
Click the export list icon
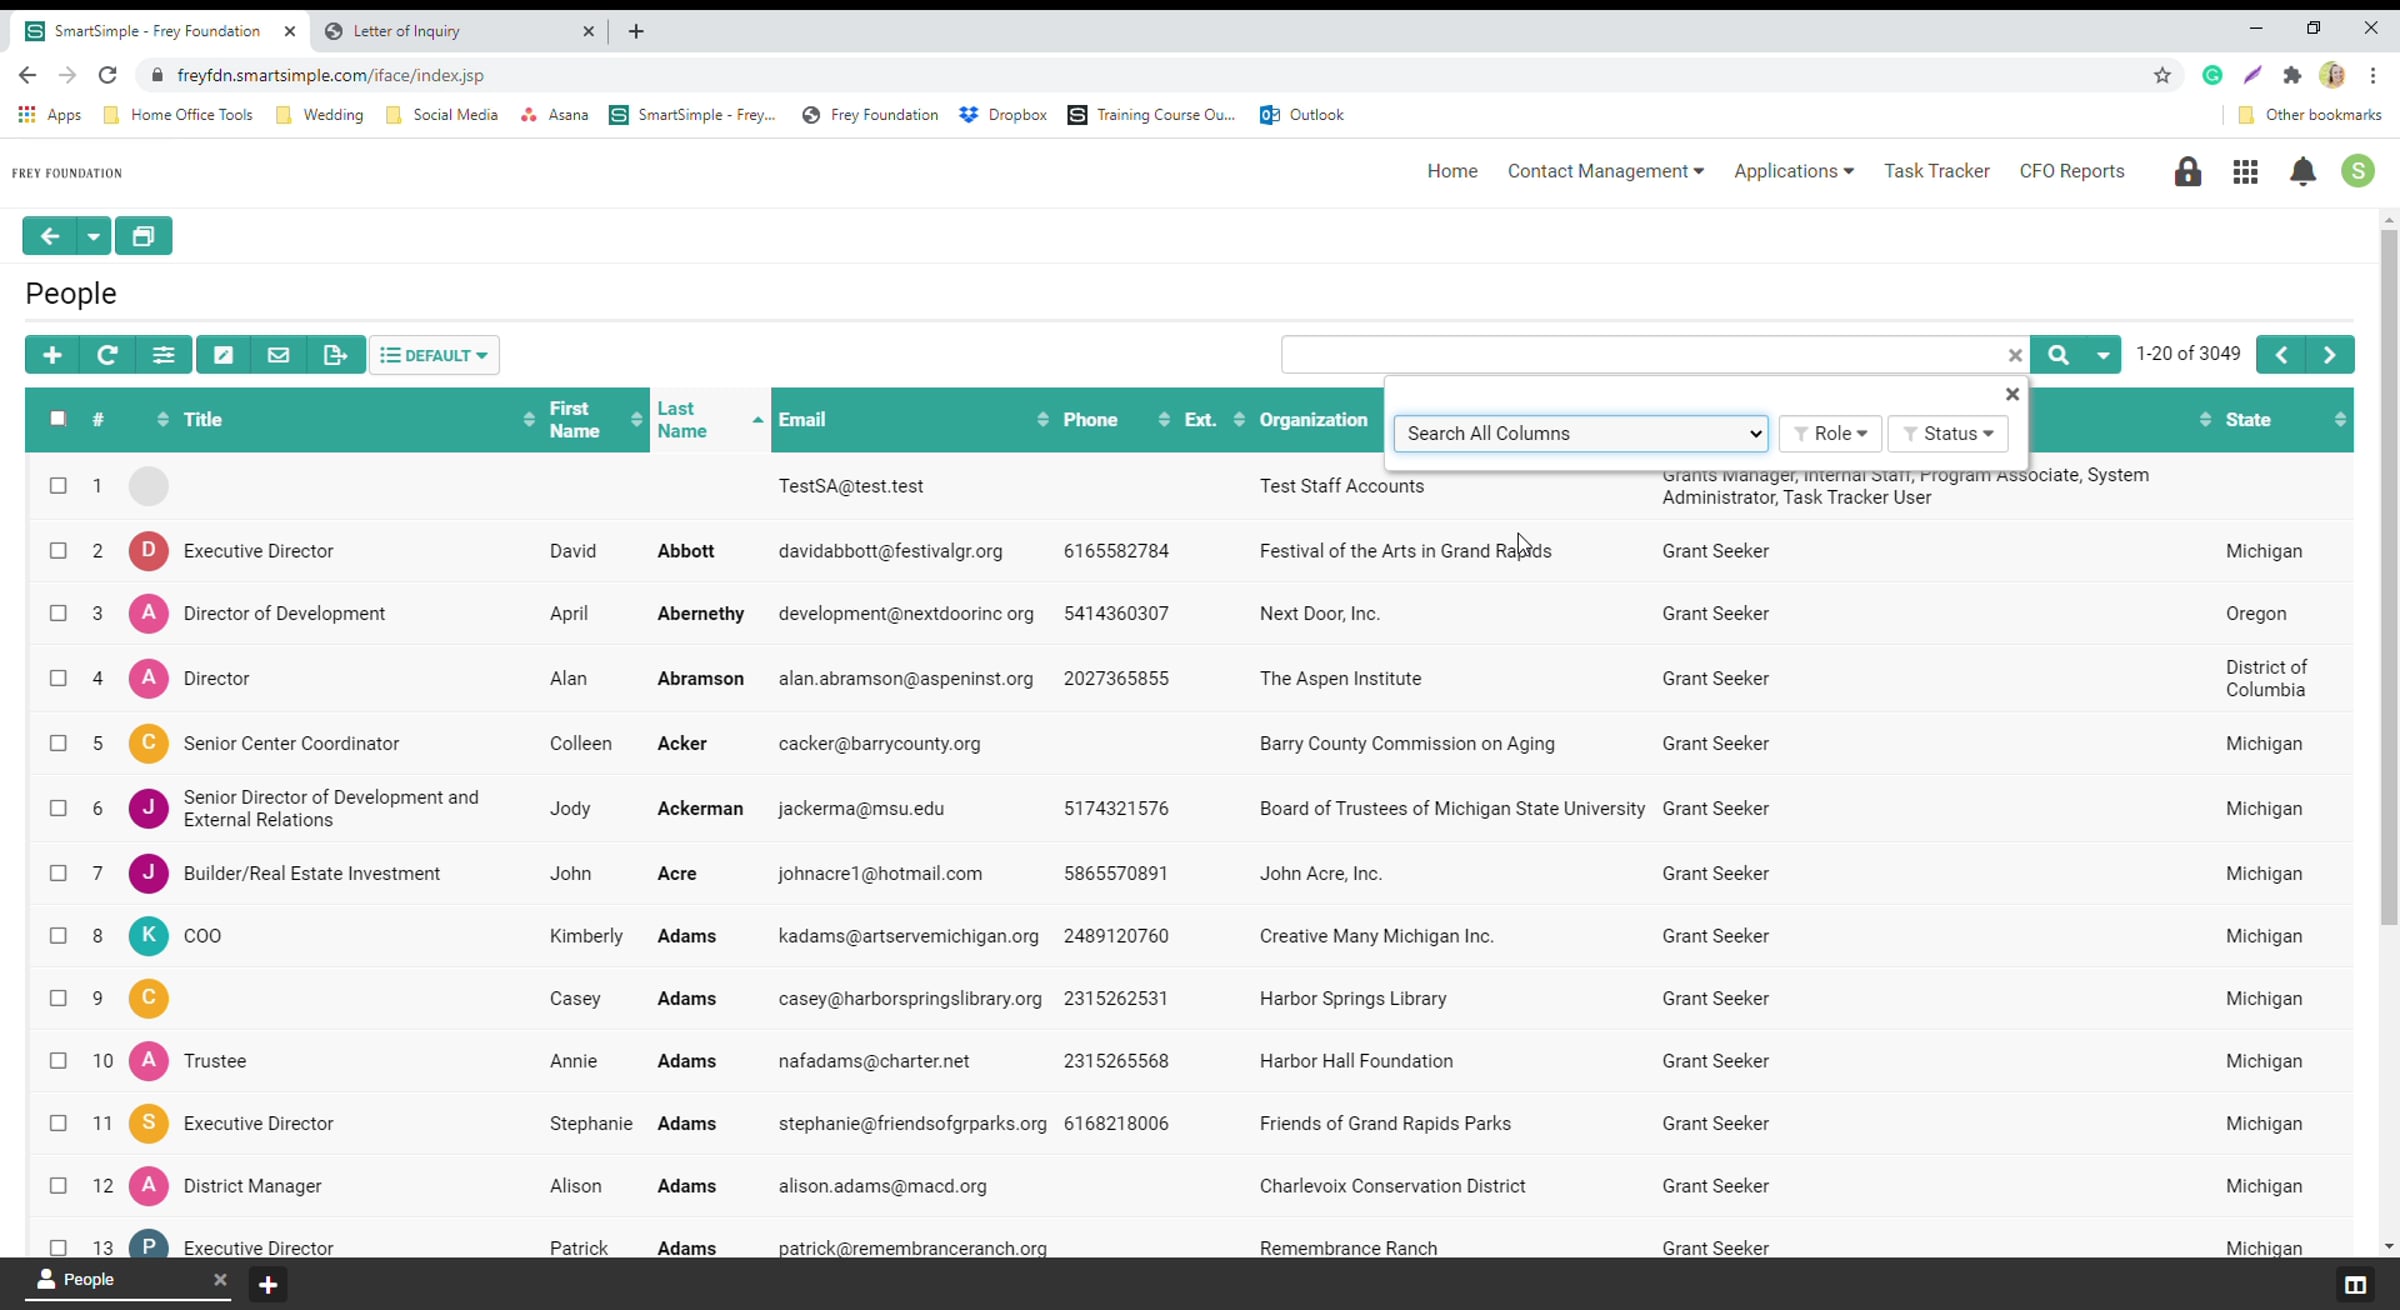click(335, 355)
